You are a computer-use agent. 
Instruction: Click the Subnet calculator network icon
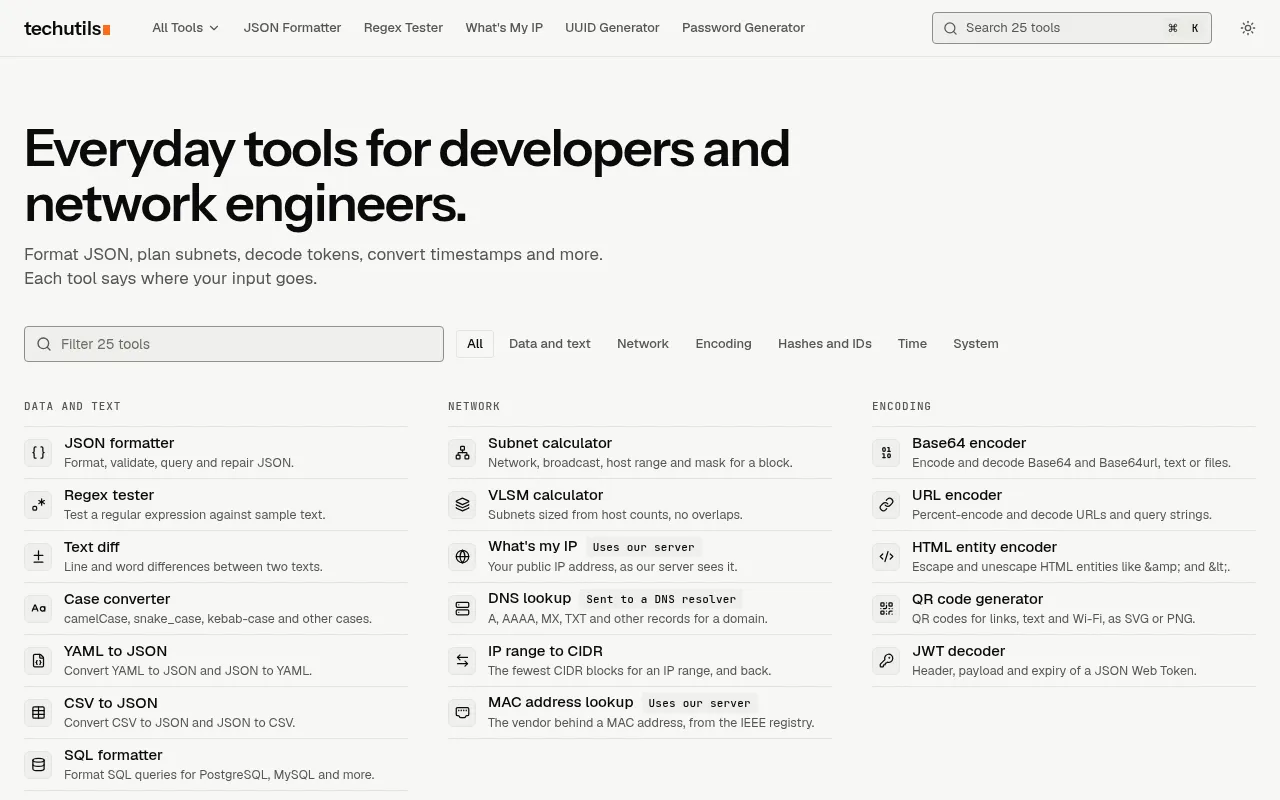(462, 452)
